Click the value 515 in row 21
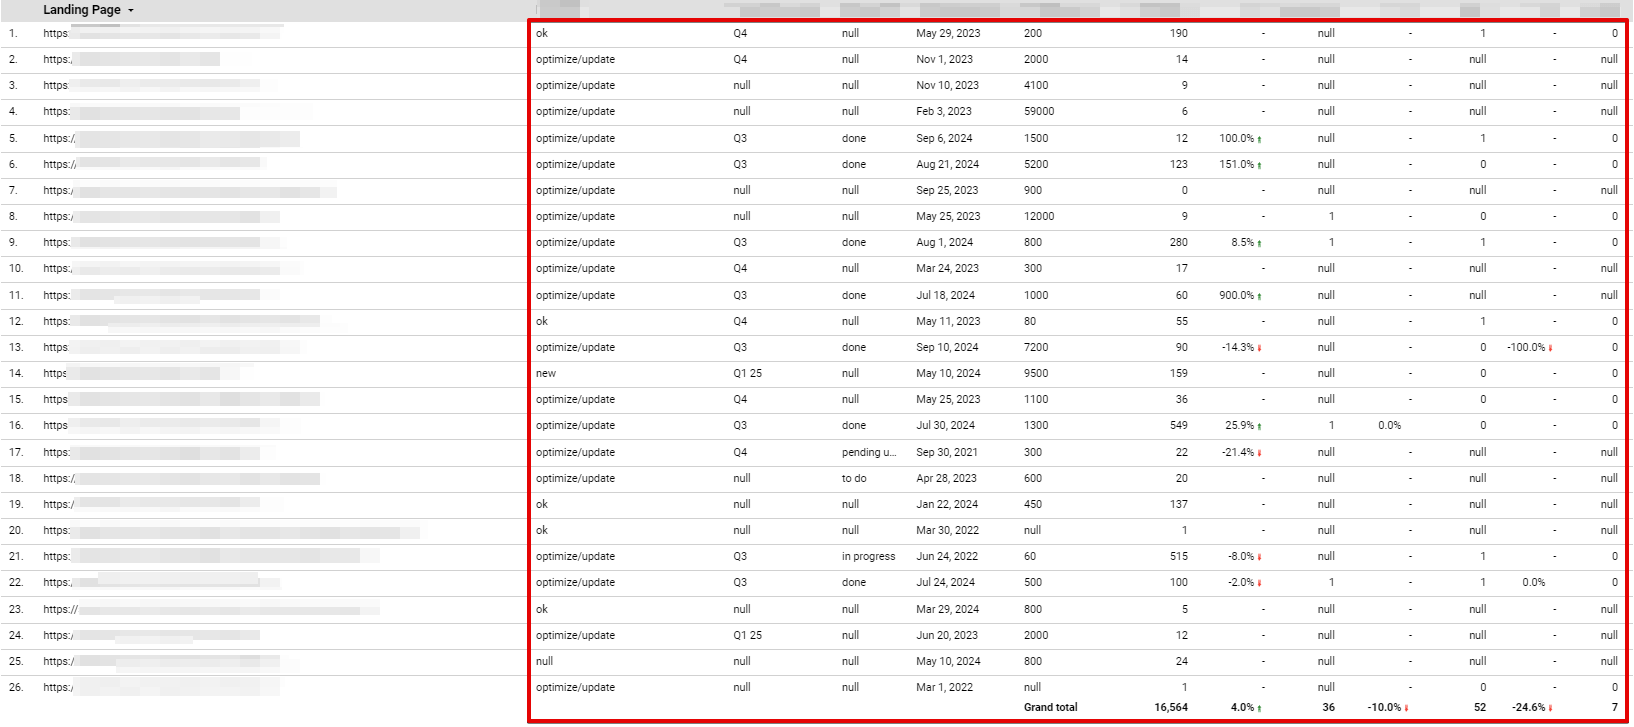Screen dimensions: 1634x727 (x=1179, y=556)
